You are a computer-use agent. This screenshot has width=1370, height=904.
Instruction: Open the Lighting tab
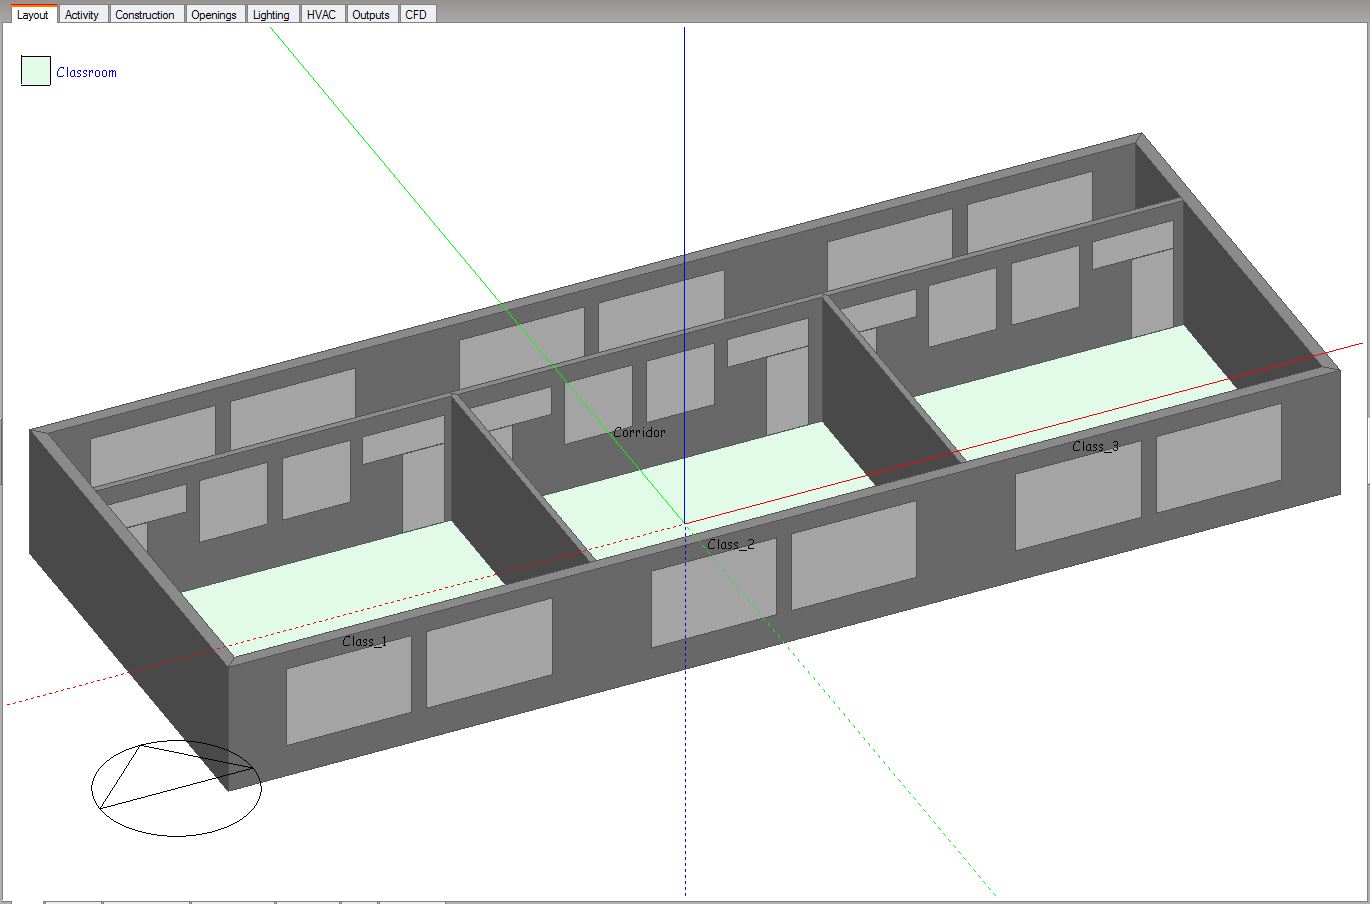point(271,15)
